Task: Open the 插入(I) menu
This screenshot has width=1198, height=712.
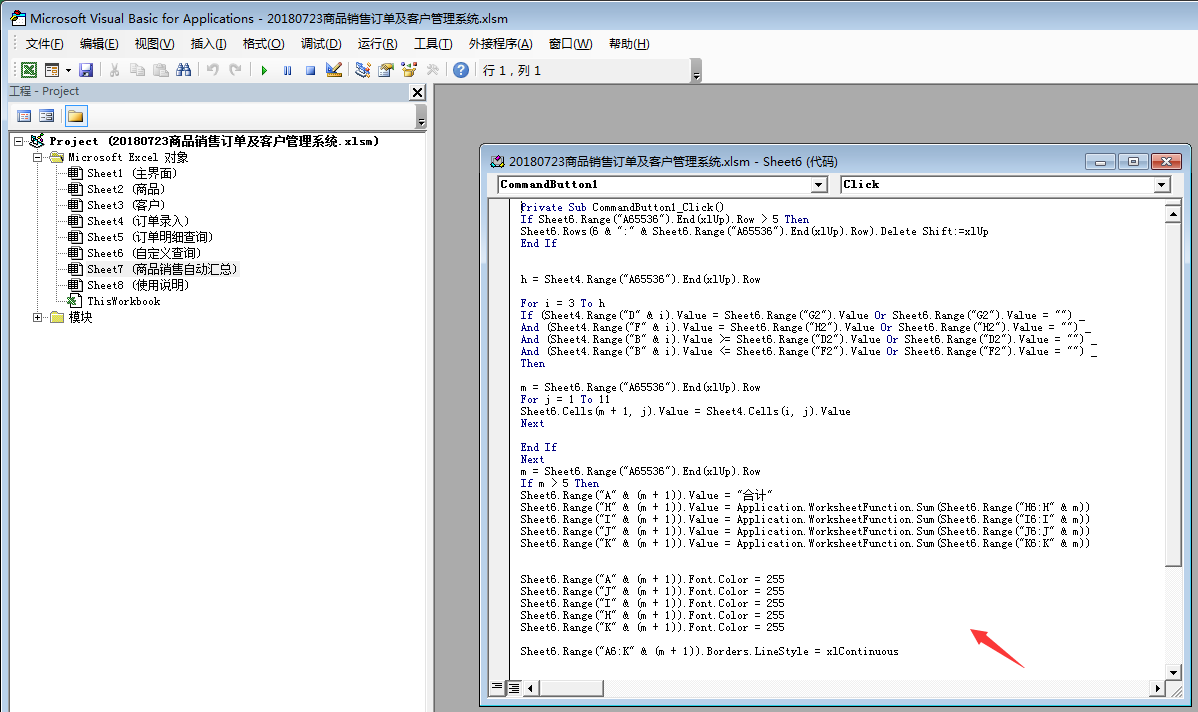Action: point(209,44)
